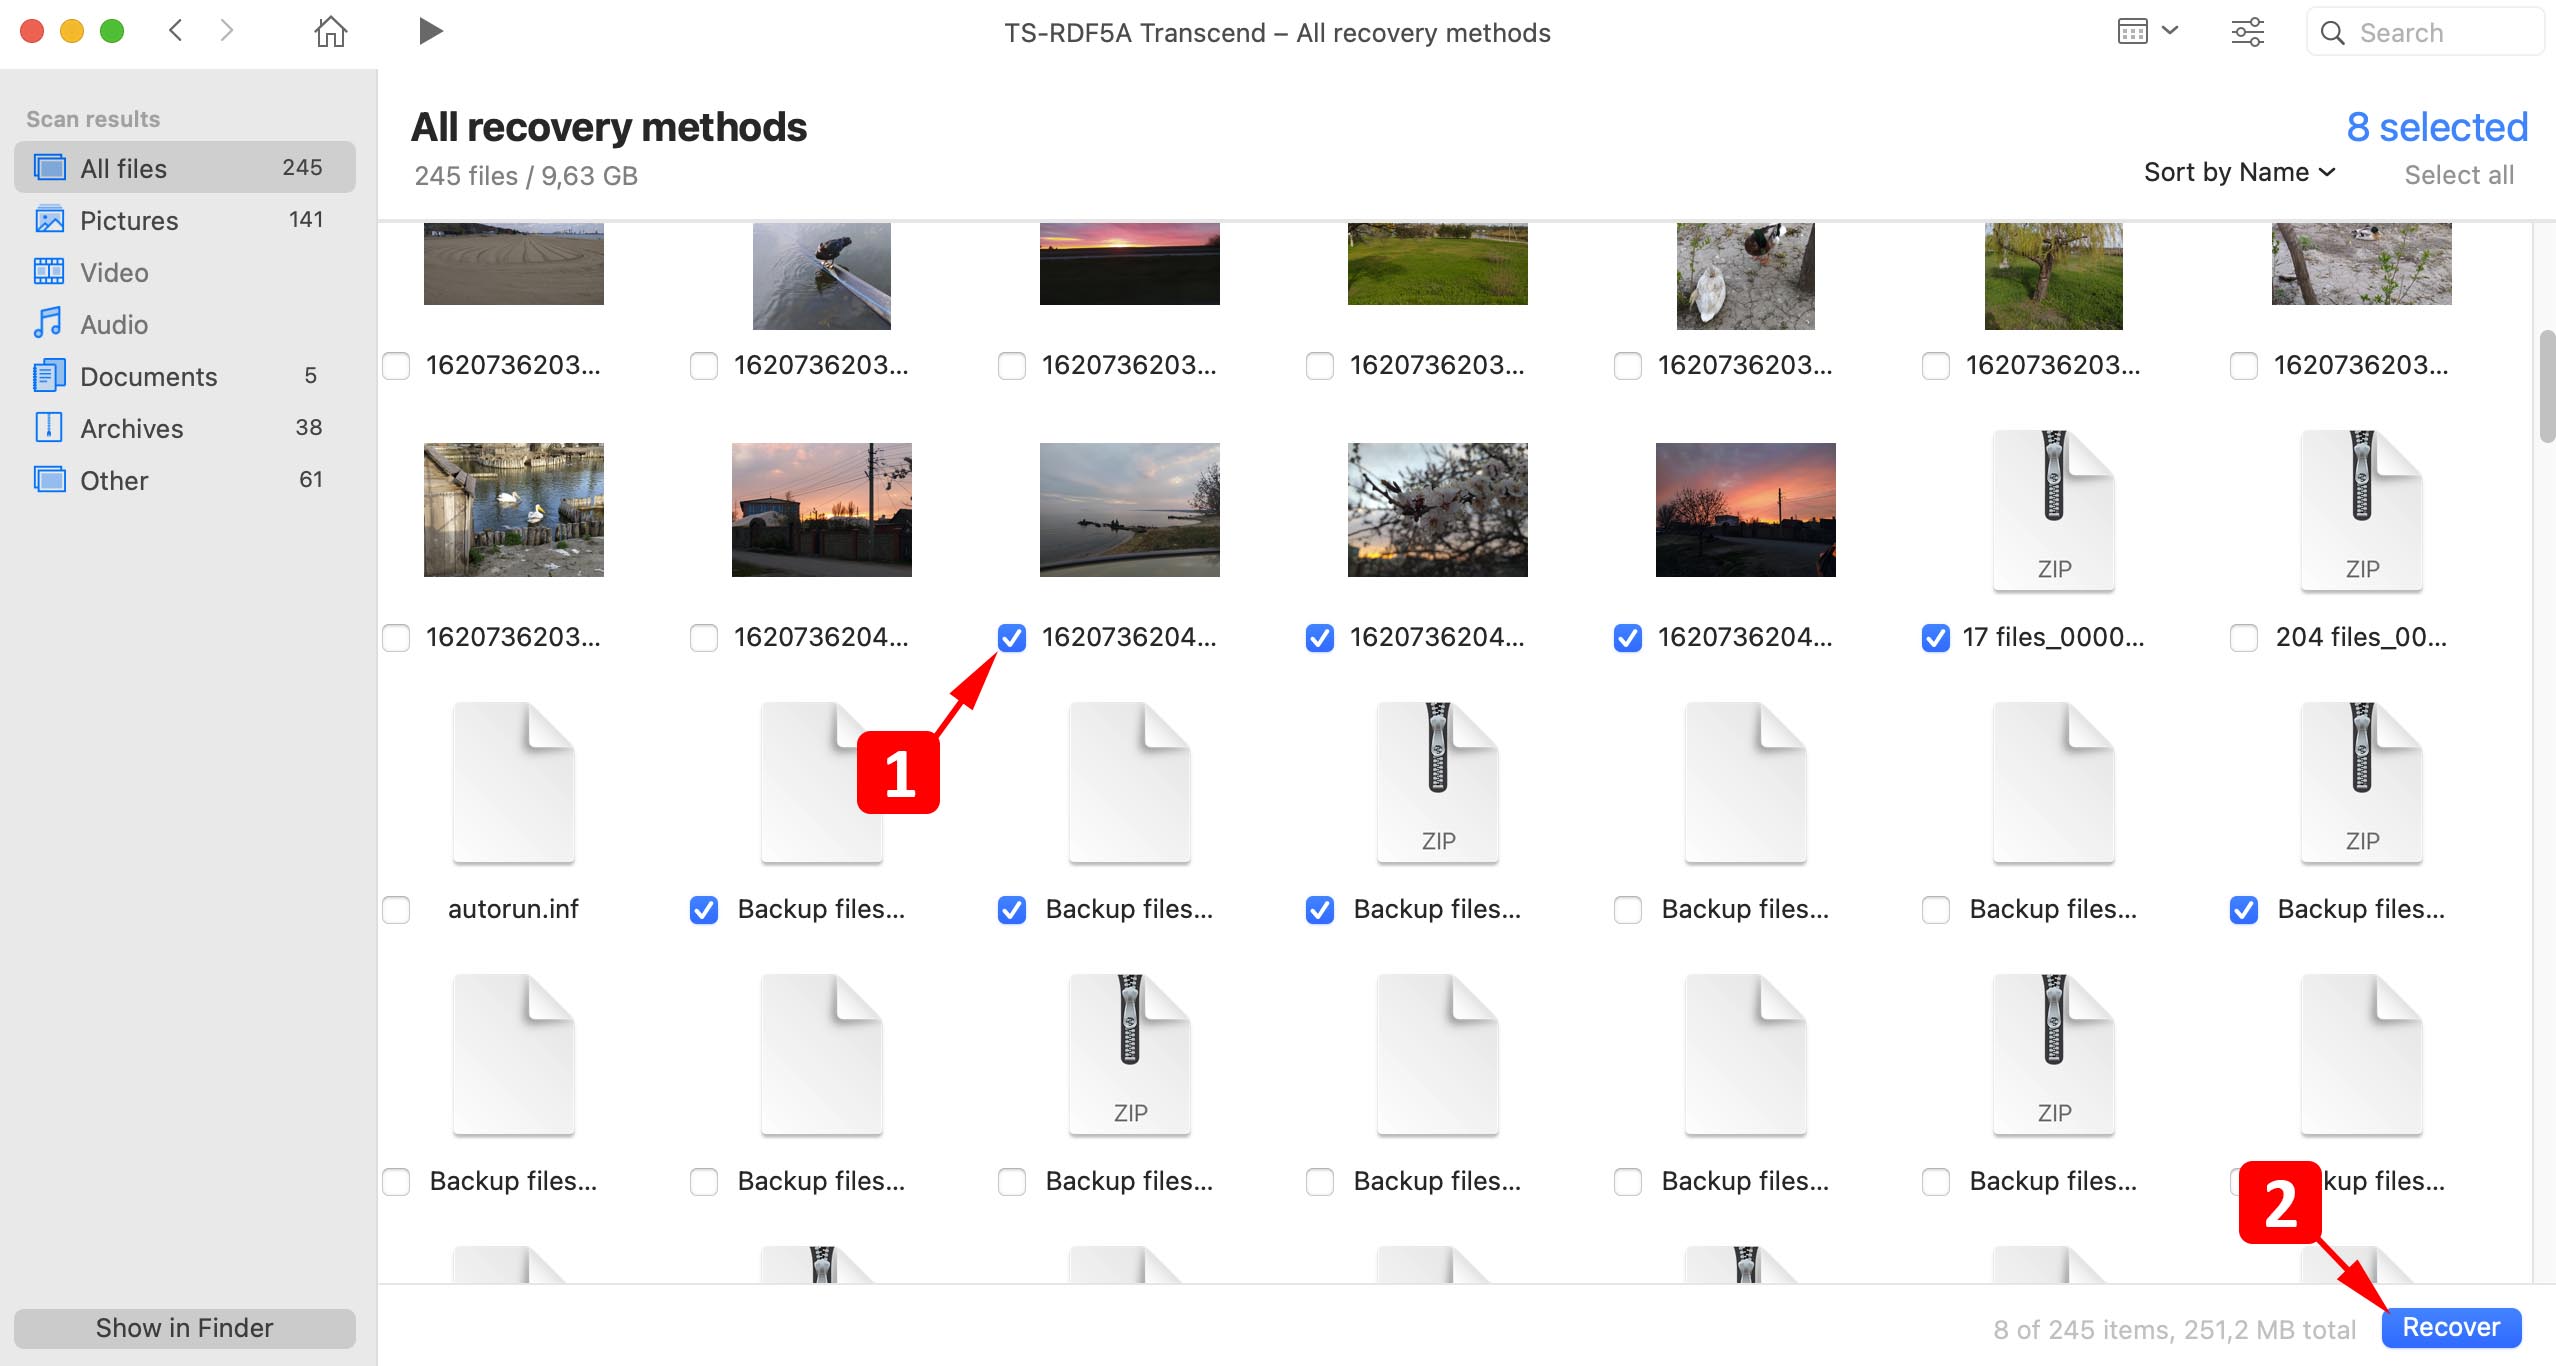Viewport: 2556px width, 1366px height.
Task: Go forward with the right chevron
Action: click(226, 31)
